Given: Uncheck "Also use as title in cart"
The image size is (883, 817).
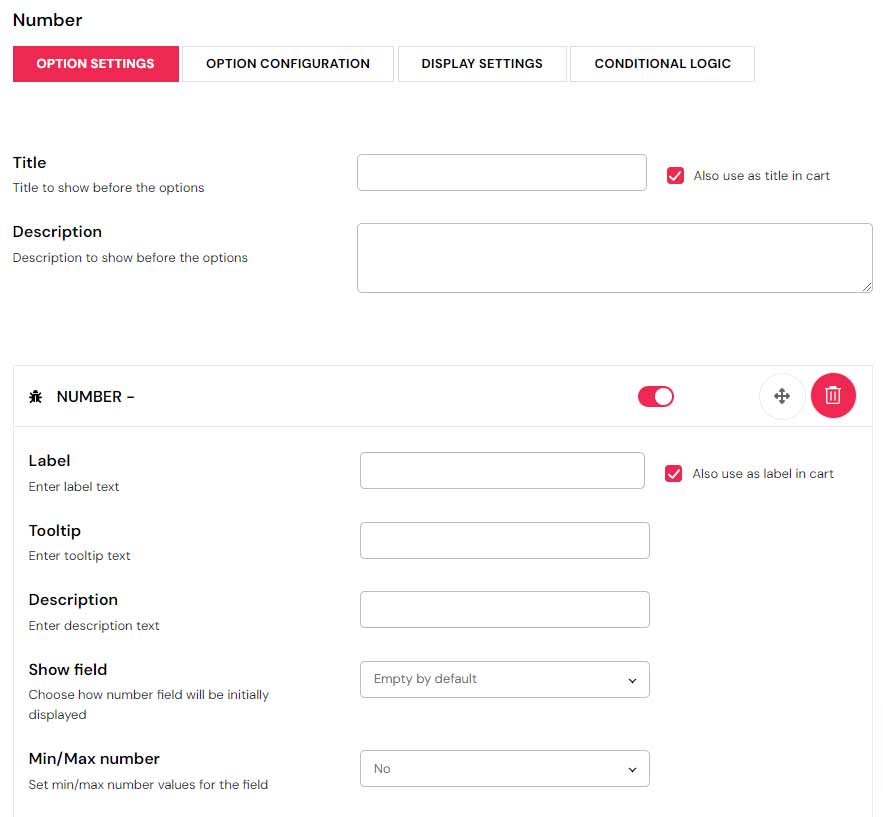Looking at the screenshot, I should (675, 176).
